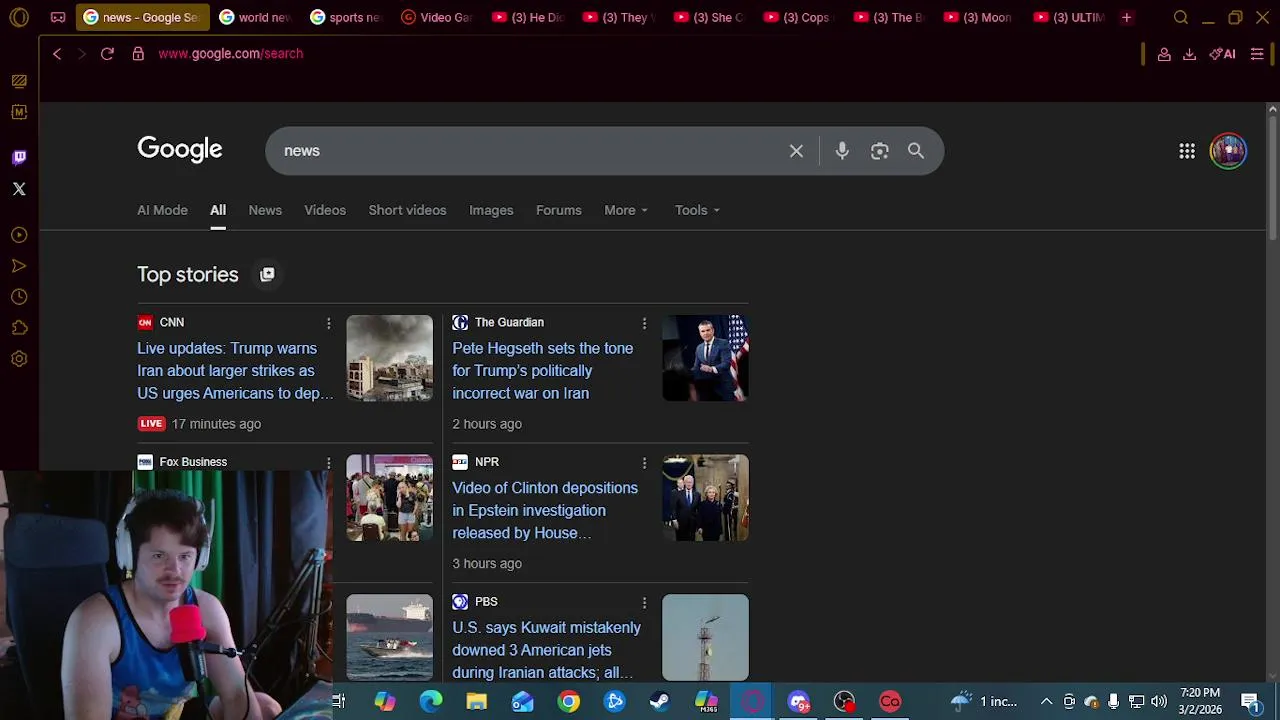The image size is (1280, 720).
Task: Open more options for CNN story
Action: coord(328,323)
